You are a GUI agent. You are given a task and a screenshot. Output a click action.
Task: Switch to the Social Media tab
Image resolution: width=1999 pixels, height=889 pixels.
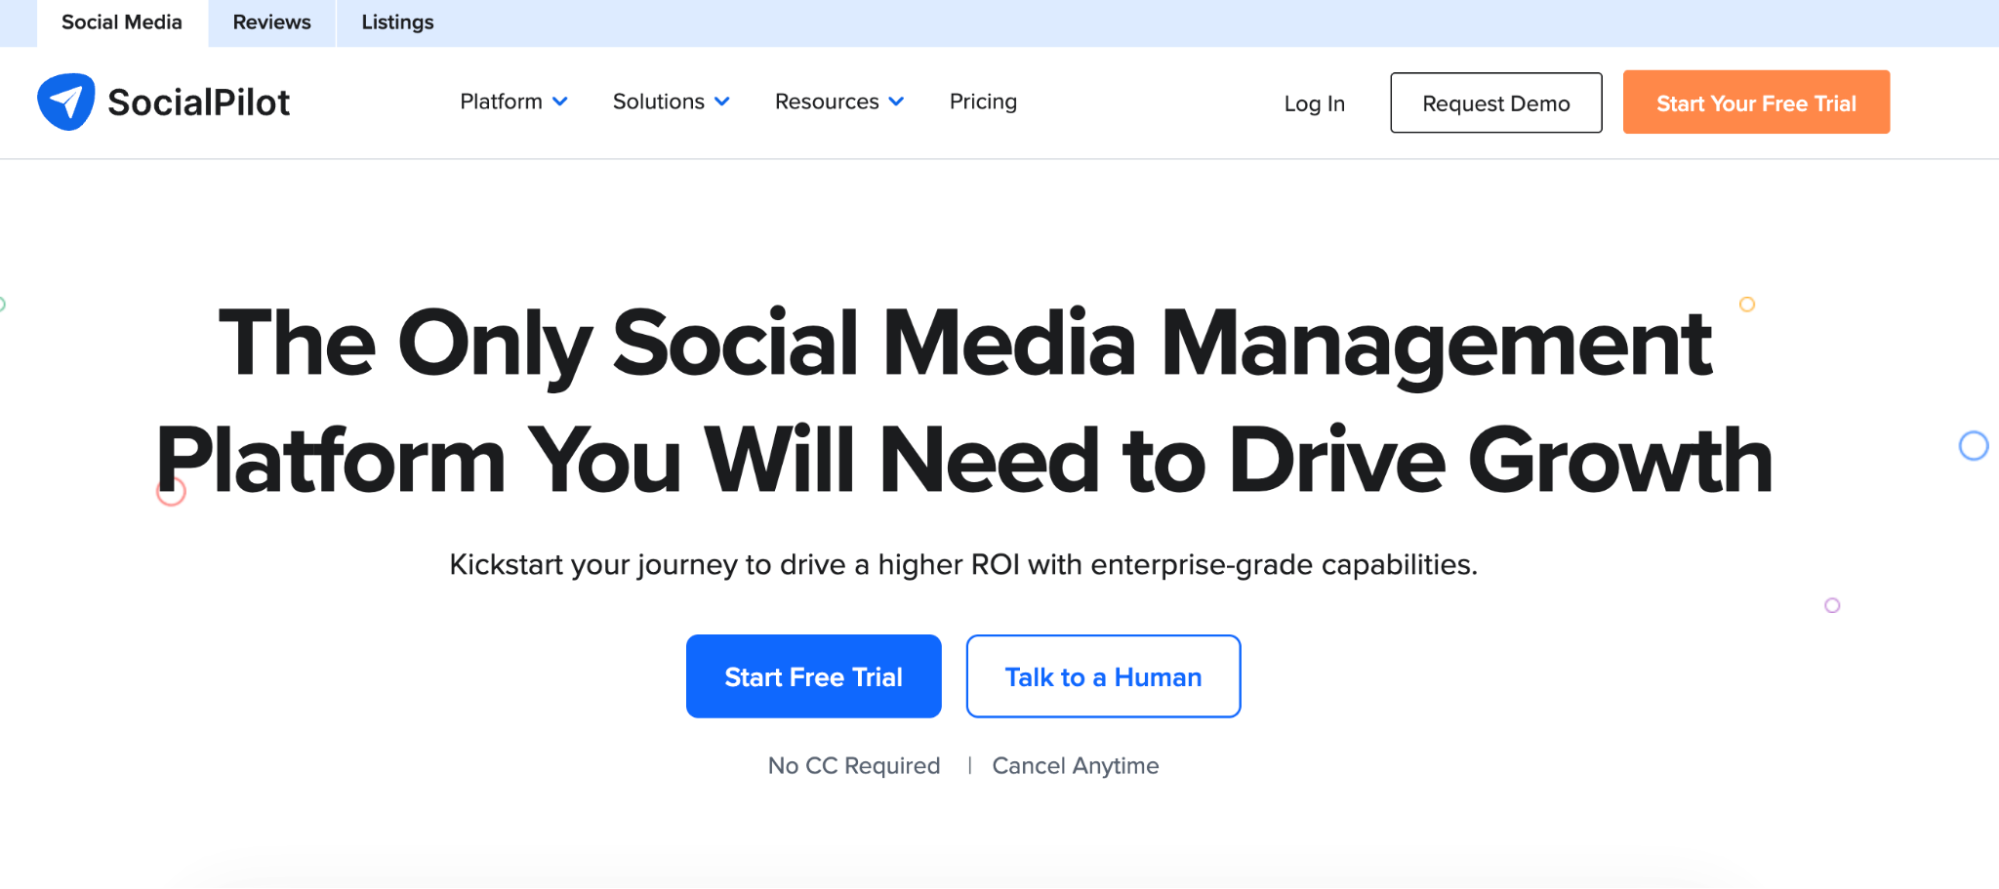click(x=122, y=23)
